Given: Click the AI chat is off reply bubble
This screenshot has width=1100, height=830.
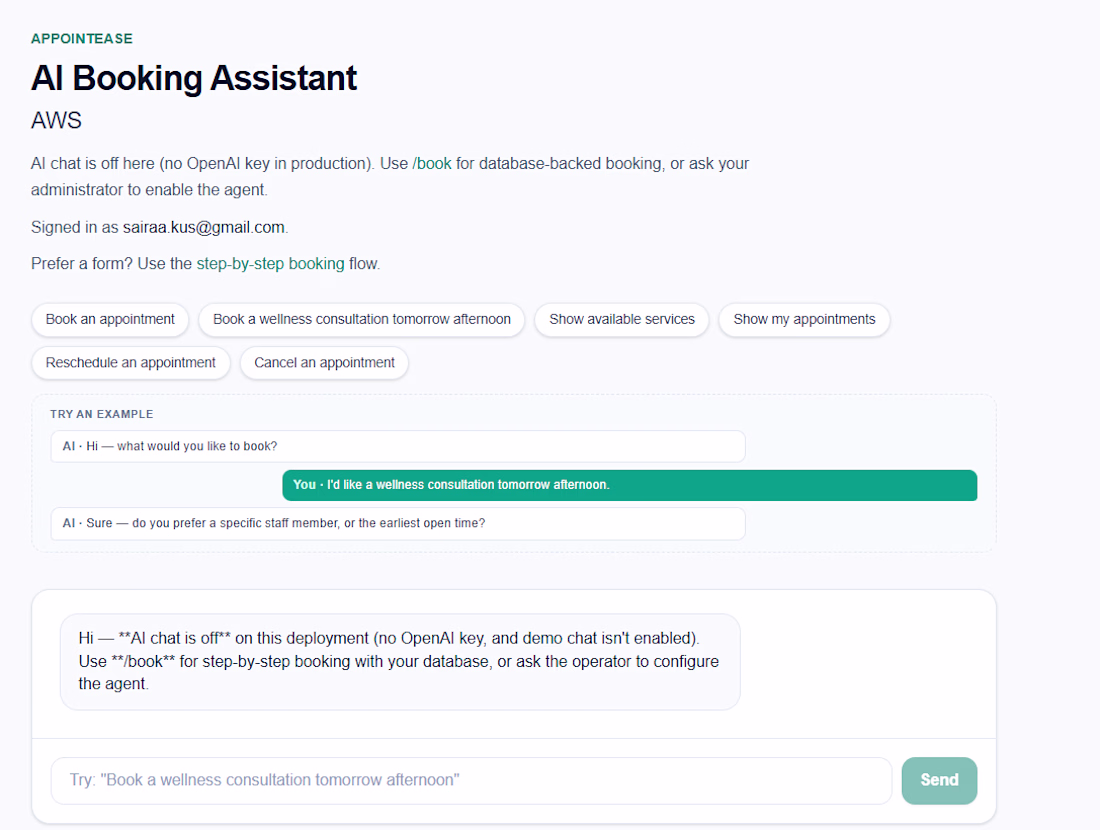Looking at the screenshot, I should [x=400, y=662].
